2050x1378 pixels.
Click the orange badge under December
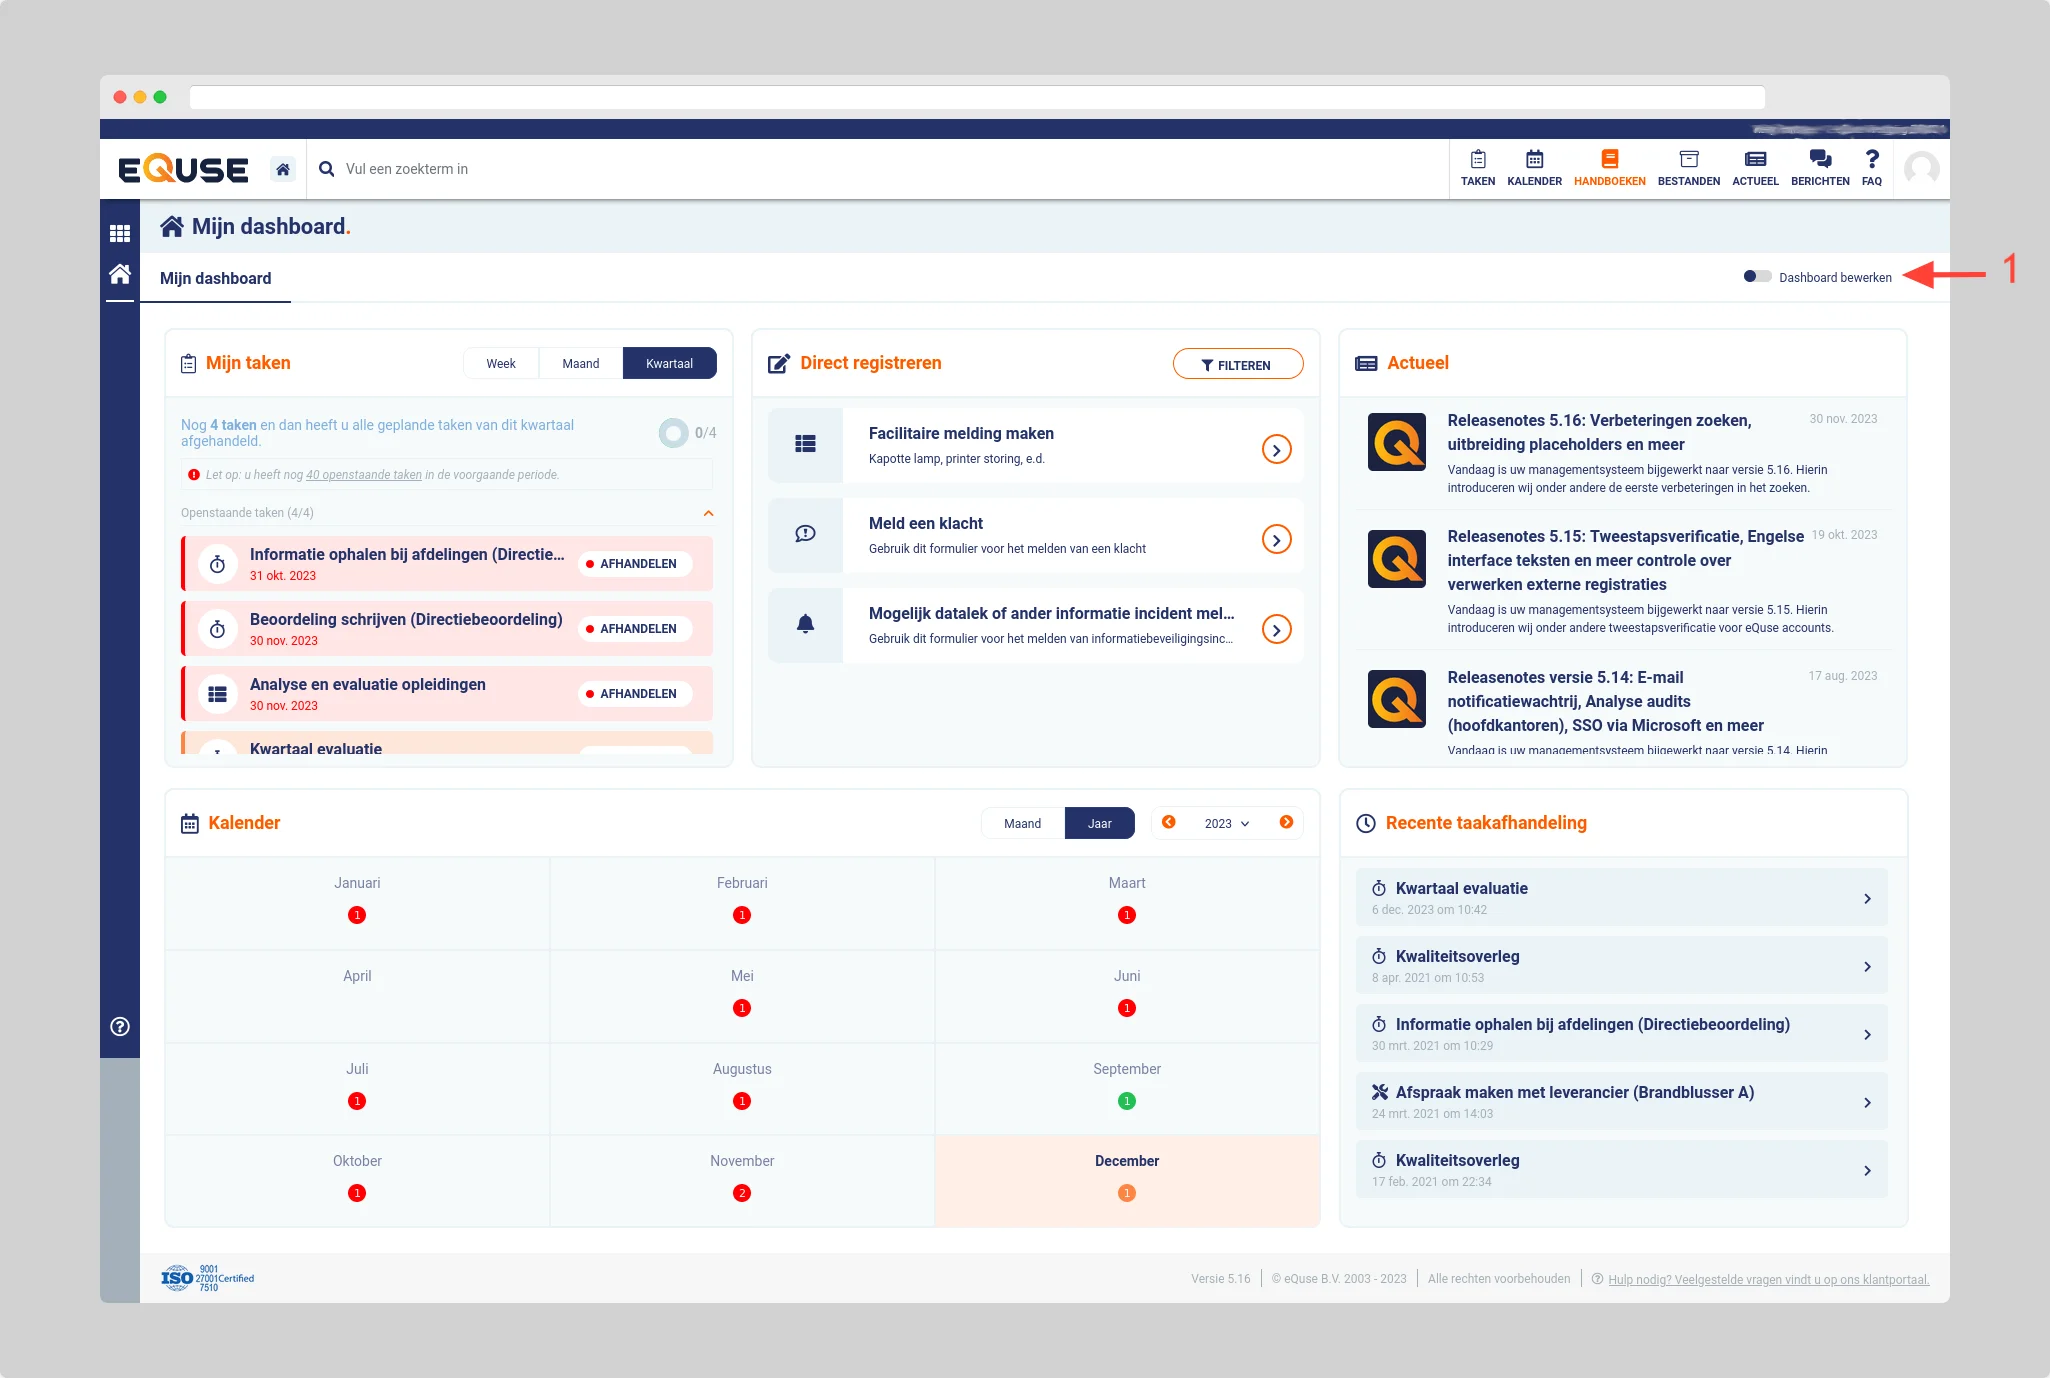[1127, 1193]
